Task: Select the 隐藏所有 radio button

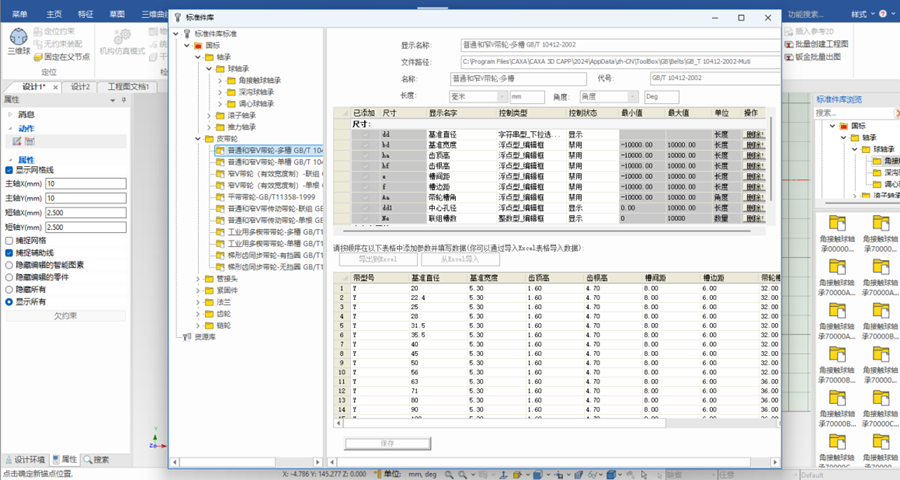Action: 9,289
